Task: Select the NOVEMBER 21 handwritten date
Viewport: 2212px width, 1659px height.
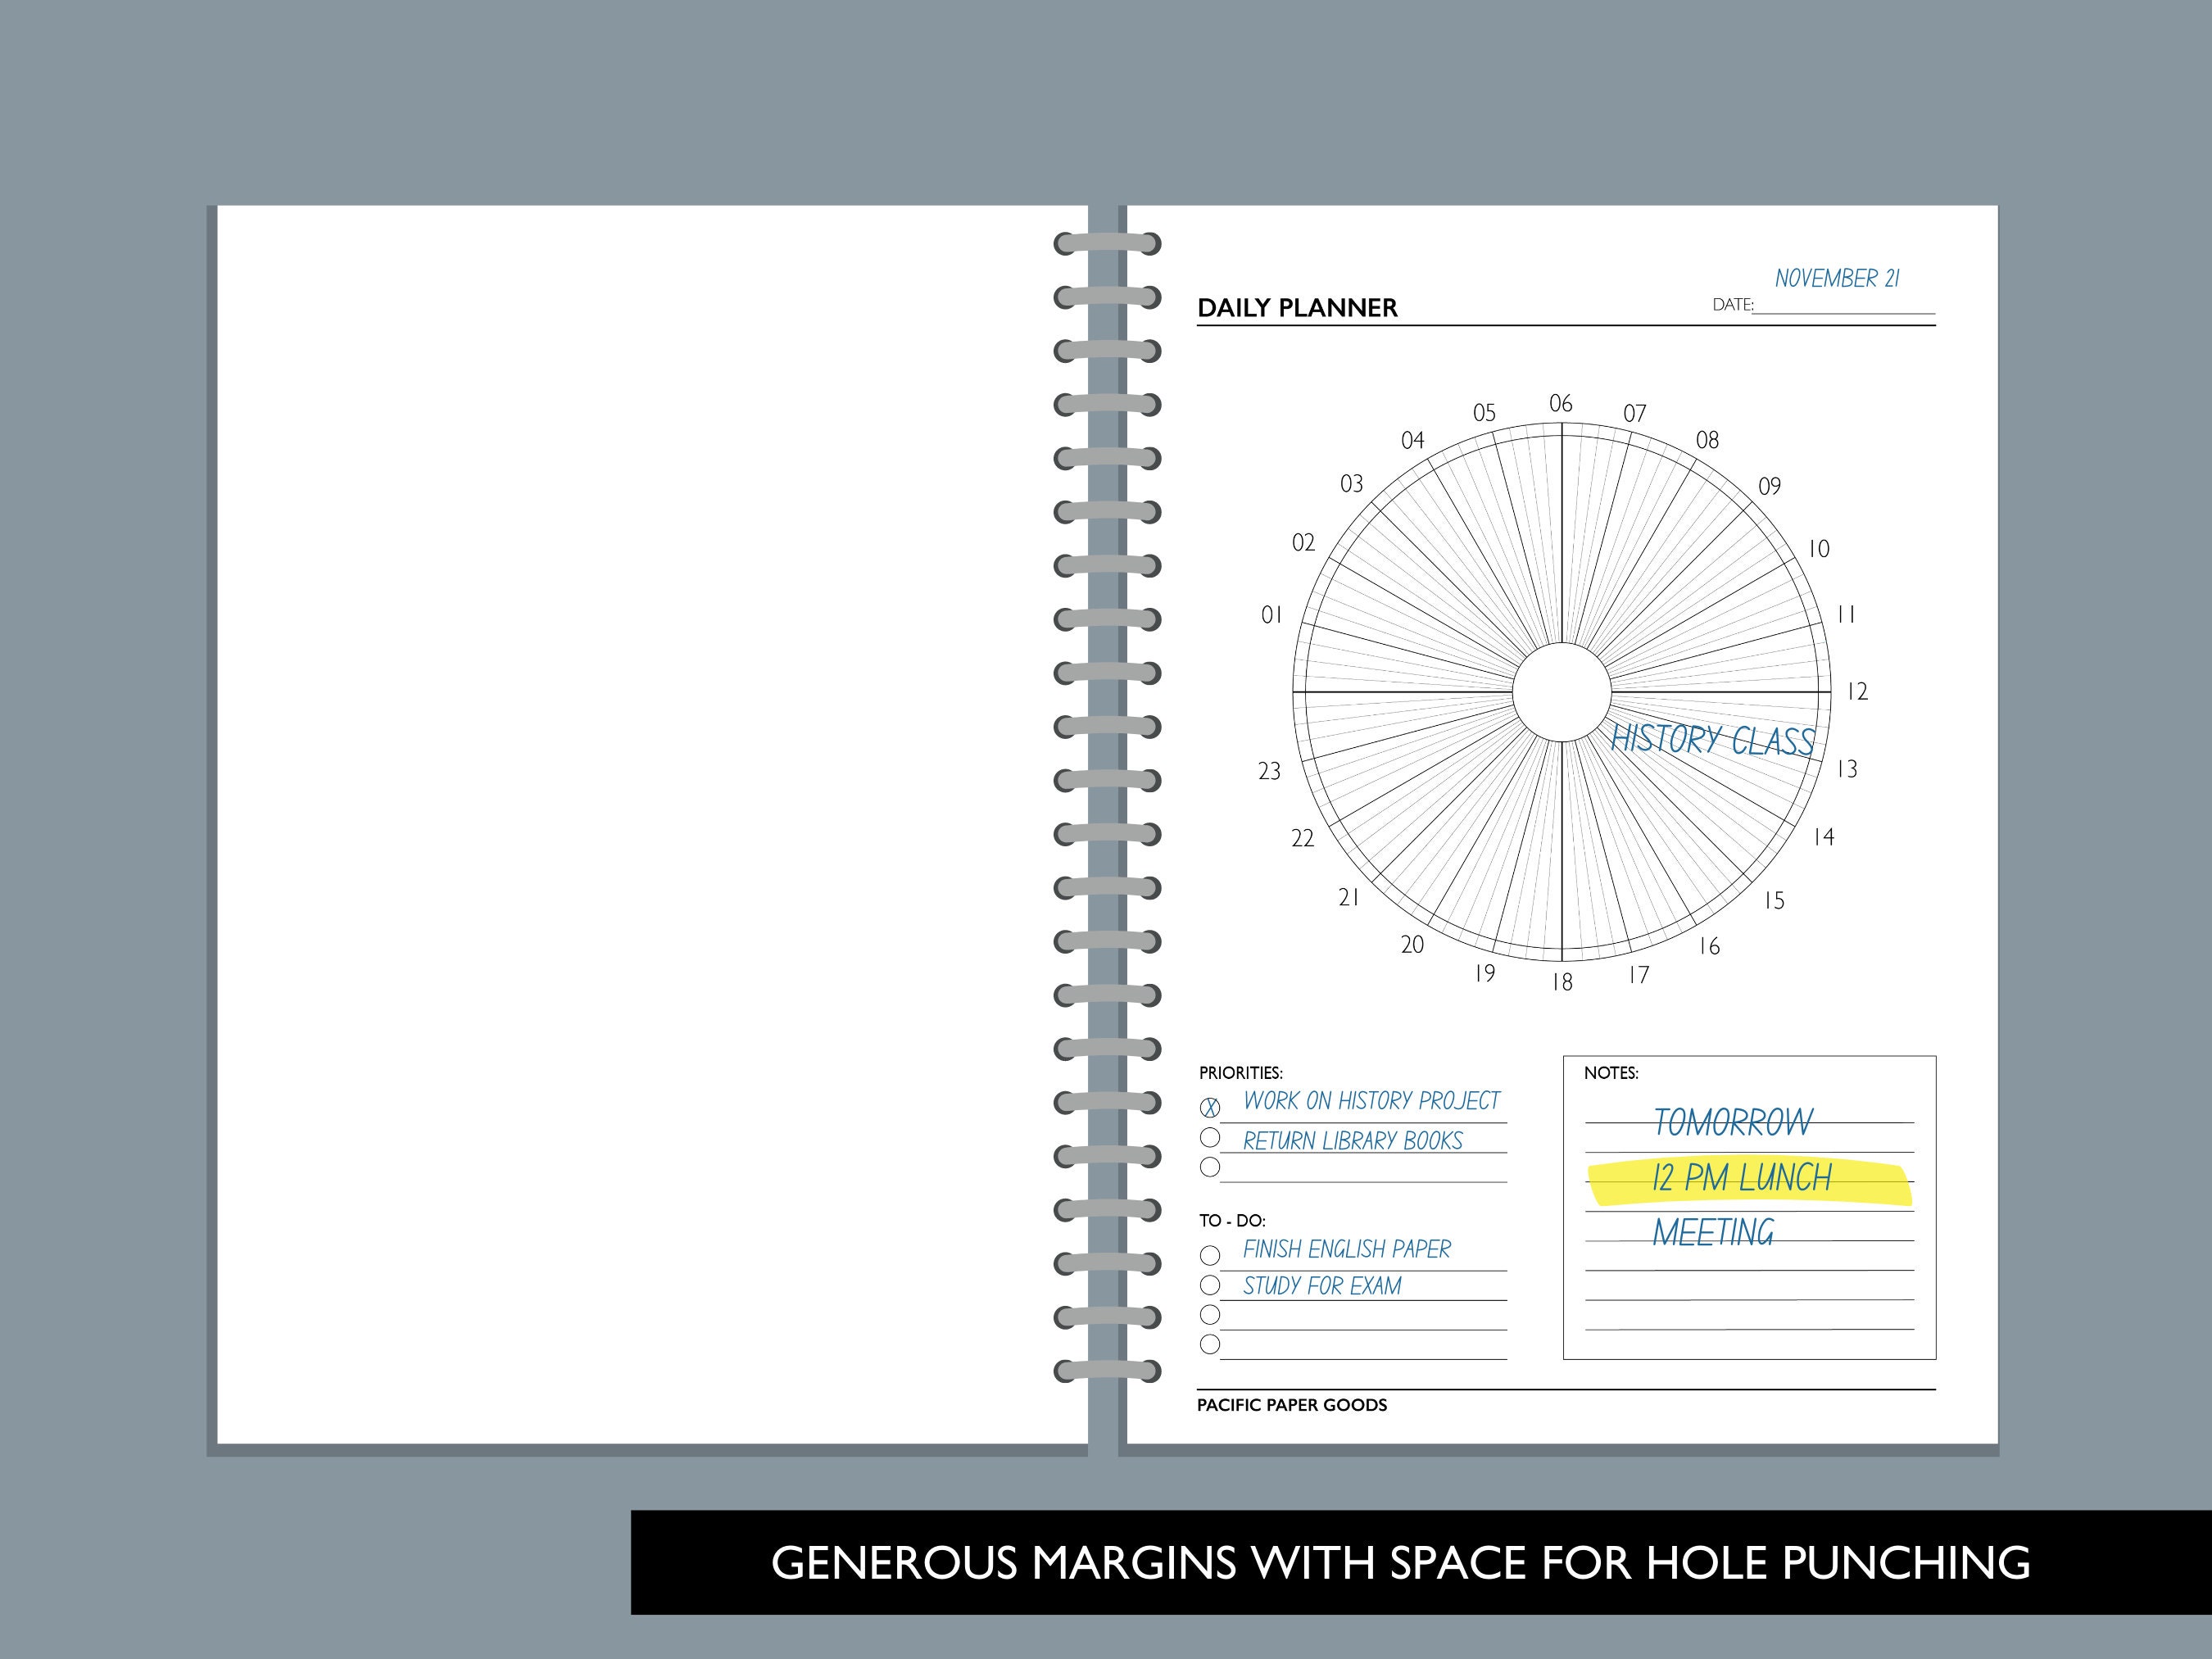Action: coord(1840,277)
